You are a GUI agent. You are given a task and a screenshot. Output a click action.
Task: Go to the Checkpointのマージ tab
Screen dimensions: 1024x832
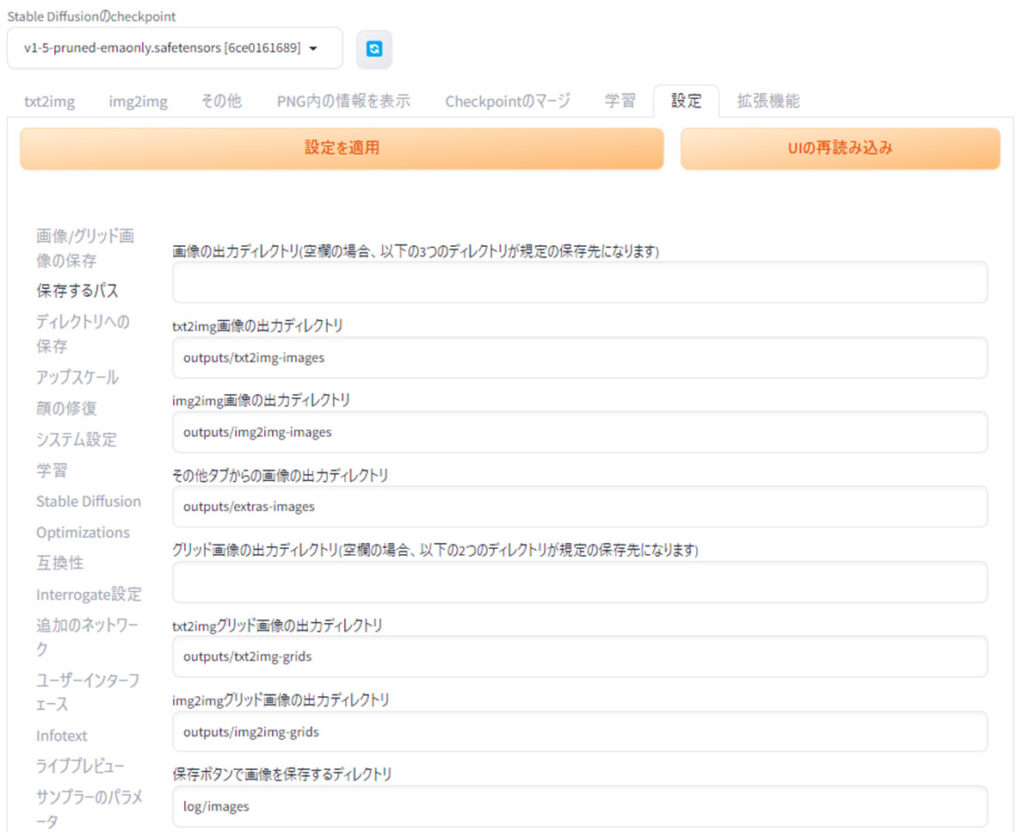click(x=507, y=101)
